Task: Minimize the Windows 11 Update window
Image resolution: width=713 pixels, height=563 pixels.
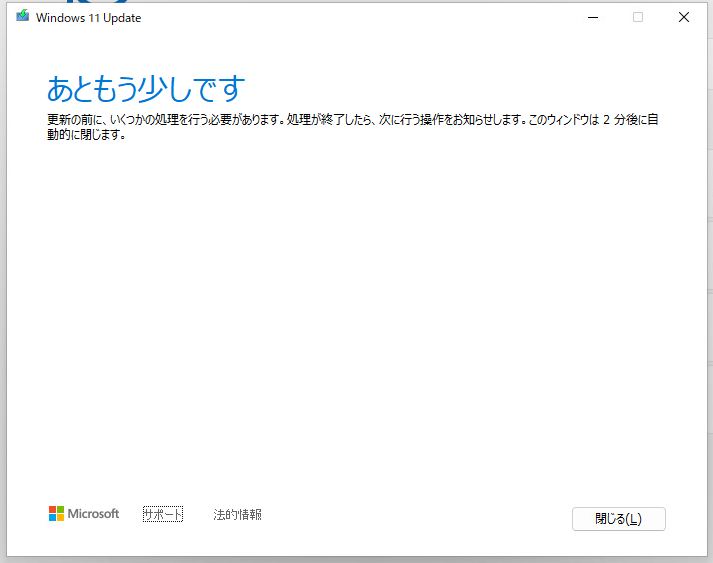Action: click(x=593, y=17)
